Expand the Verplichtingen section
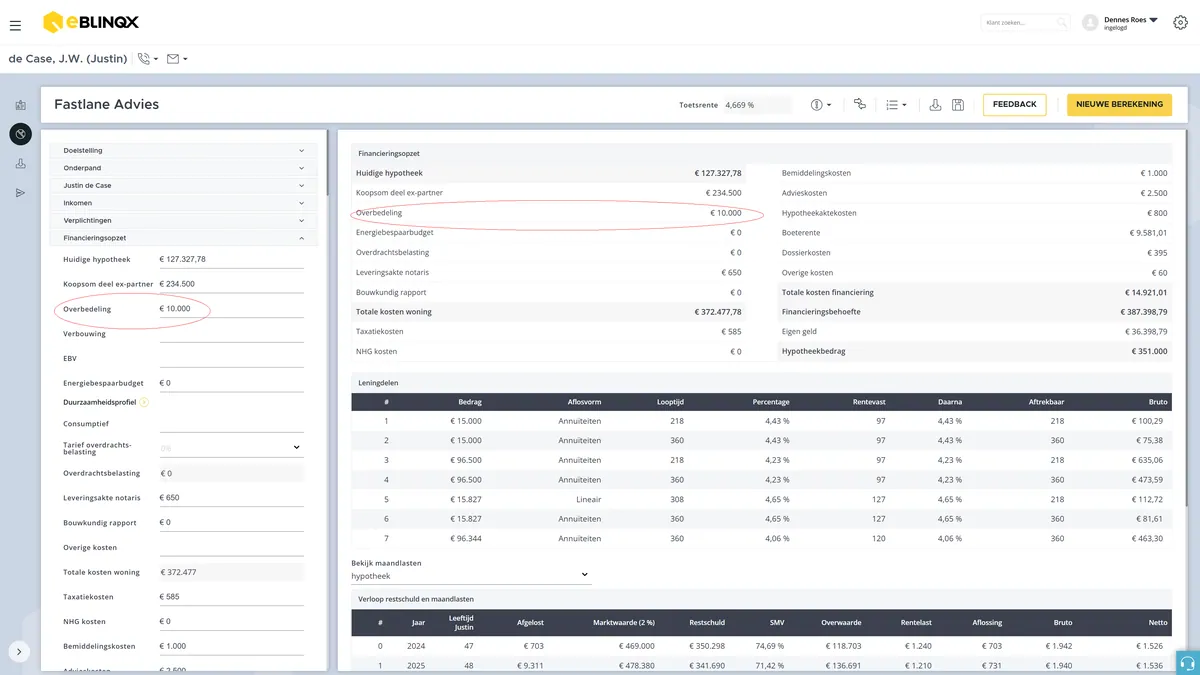 click(184, 220)
